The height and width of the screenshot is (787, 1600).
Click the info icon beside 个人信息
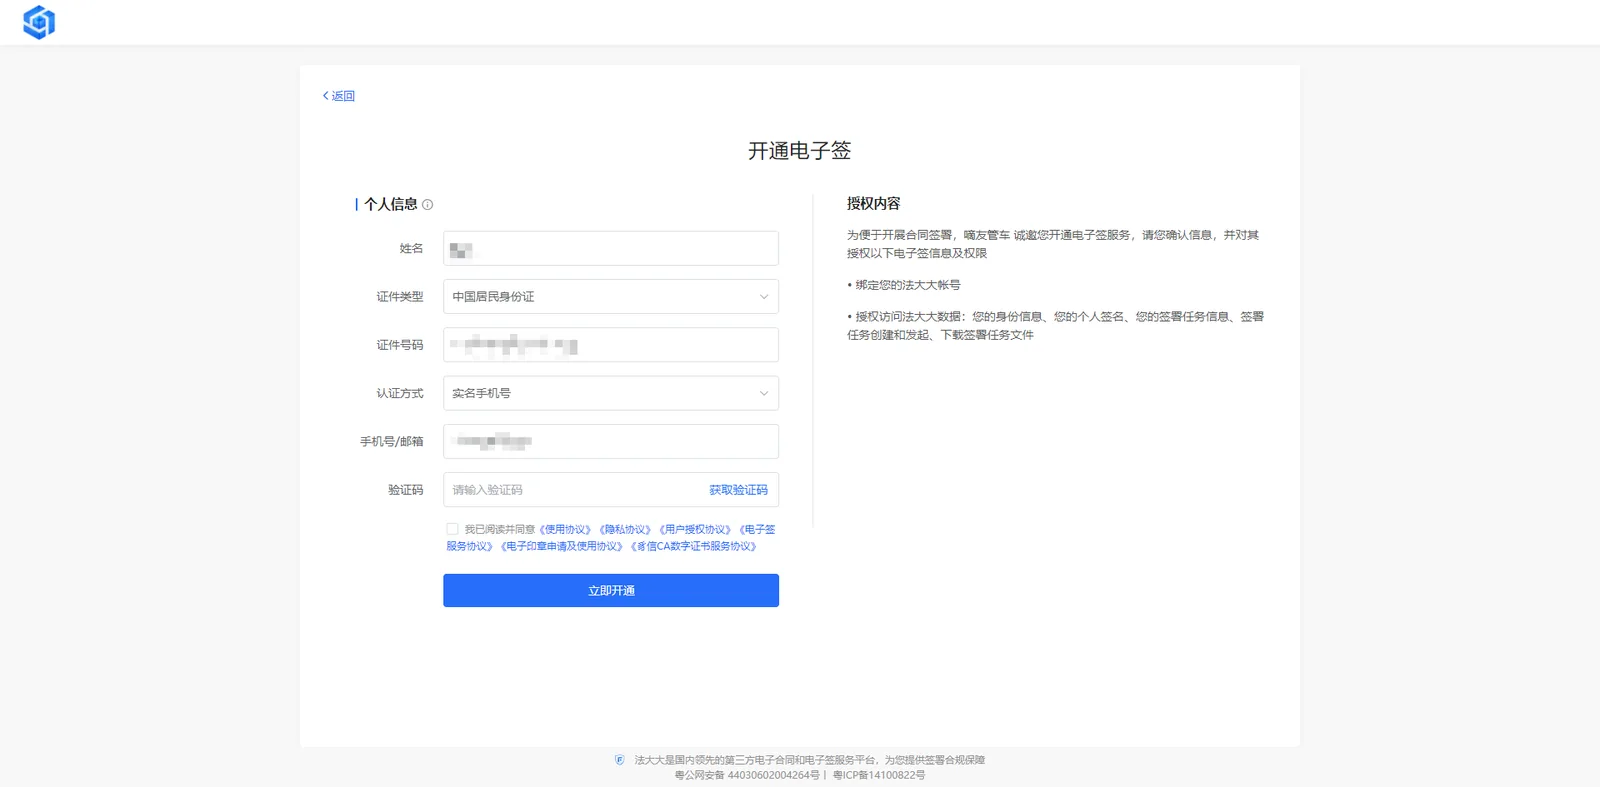pos(428,205)
